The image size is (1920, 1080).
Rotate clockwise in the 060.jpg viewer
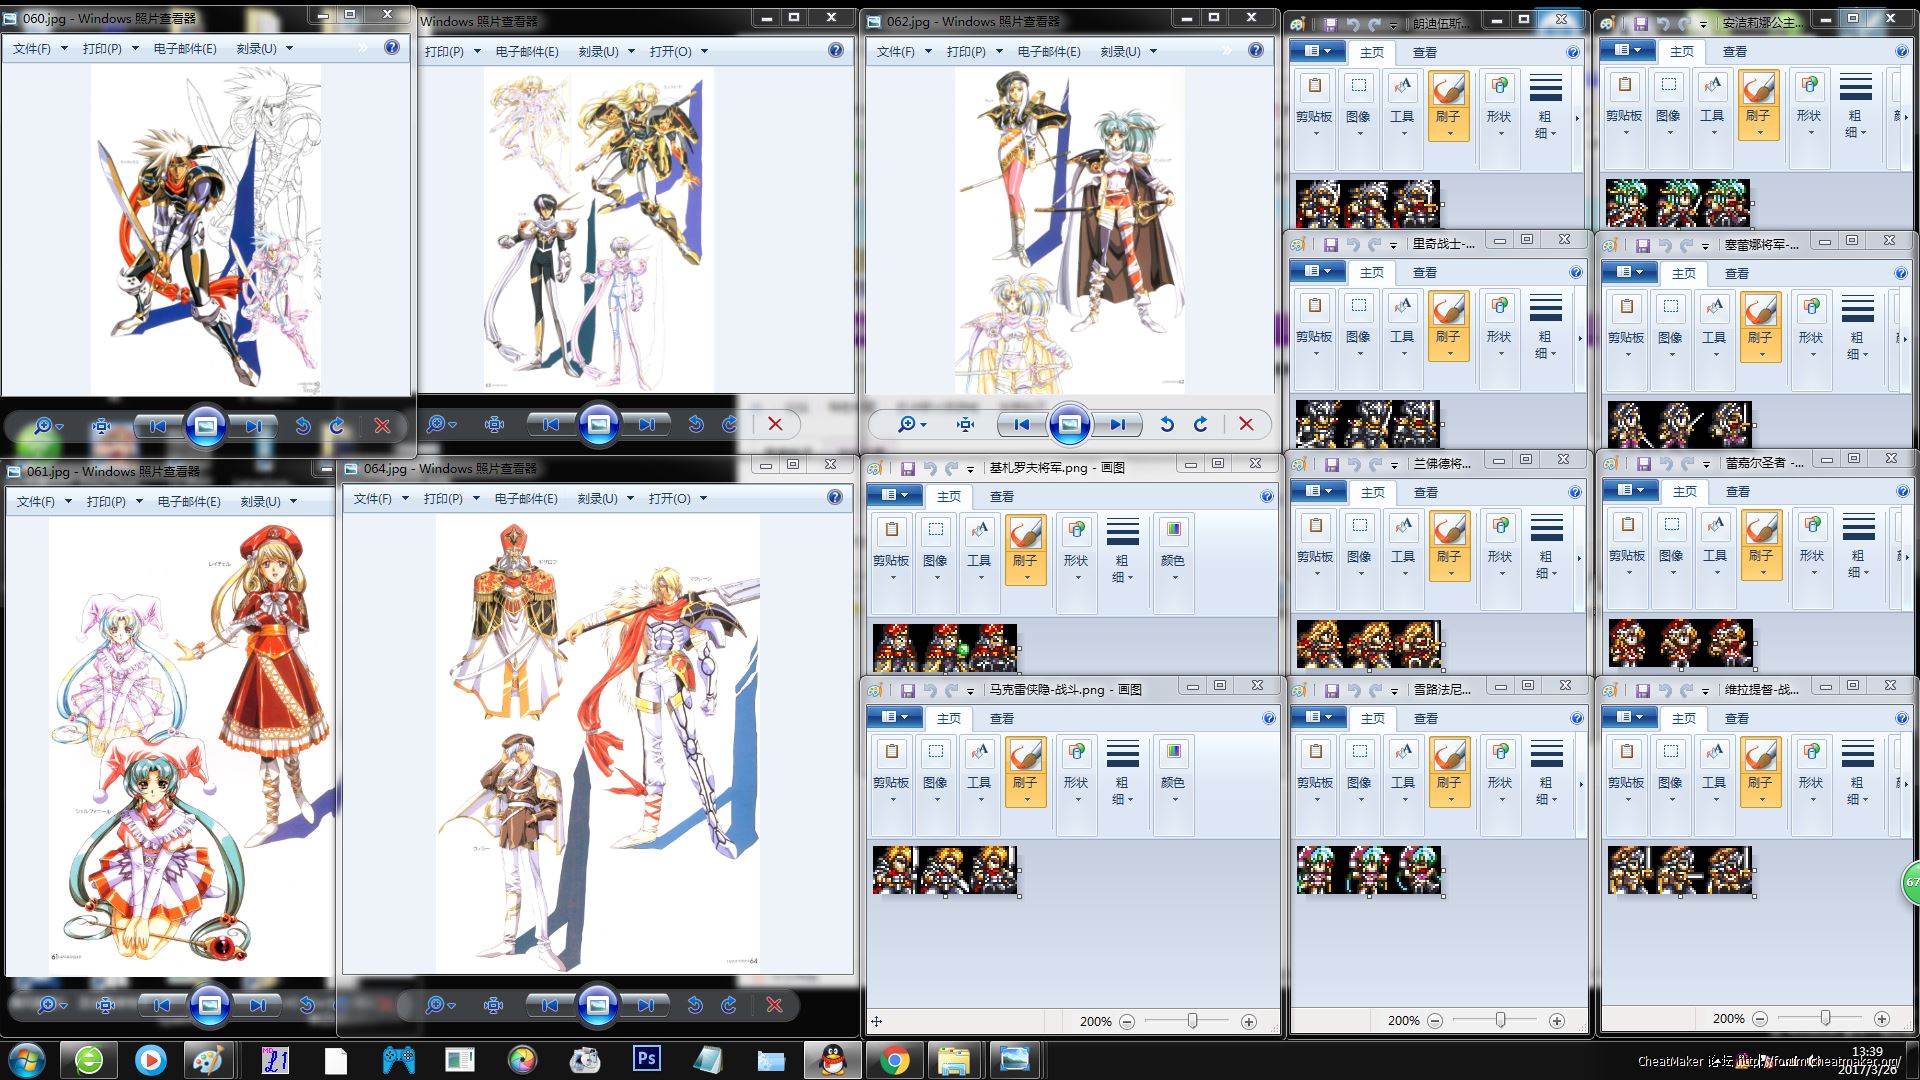point(337,426)
